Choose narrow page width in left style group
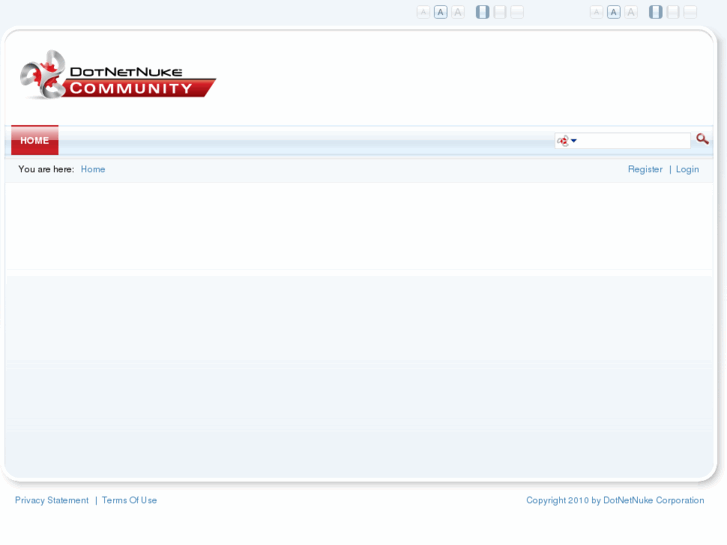The width and height of the screenshot is (727, 545). [x=483, y=12]
